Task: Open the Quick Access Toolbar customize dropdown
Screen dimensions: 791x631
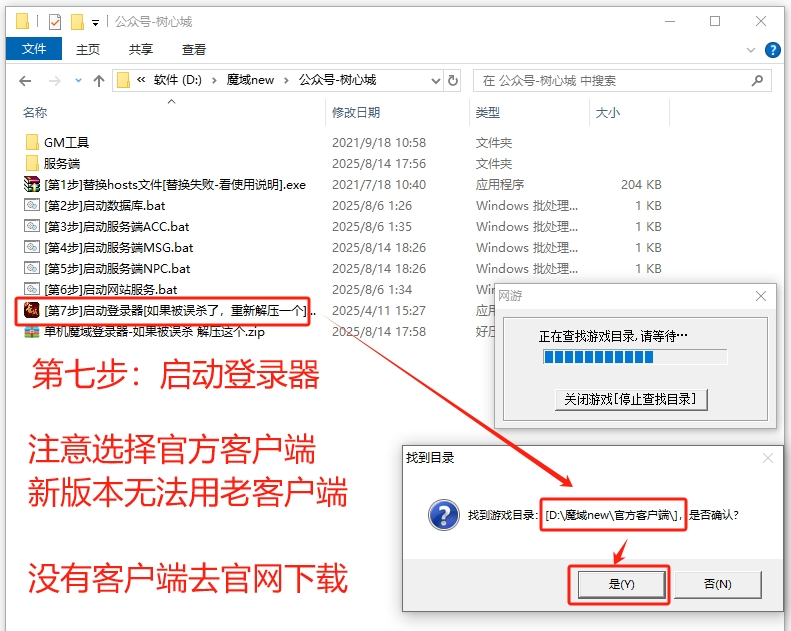Action: pyautogui.click(x=95, y=23)
